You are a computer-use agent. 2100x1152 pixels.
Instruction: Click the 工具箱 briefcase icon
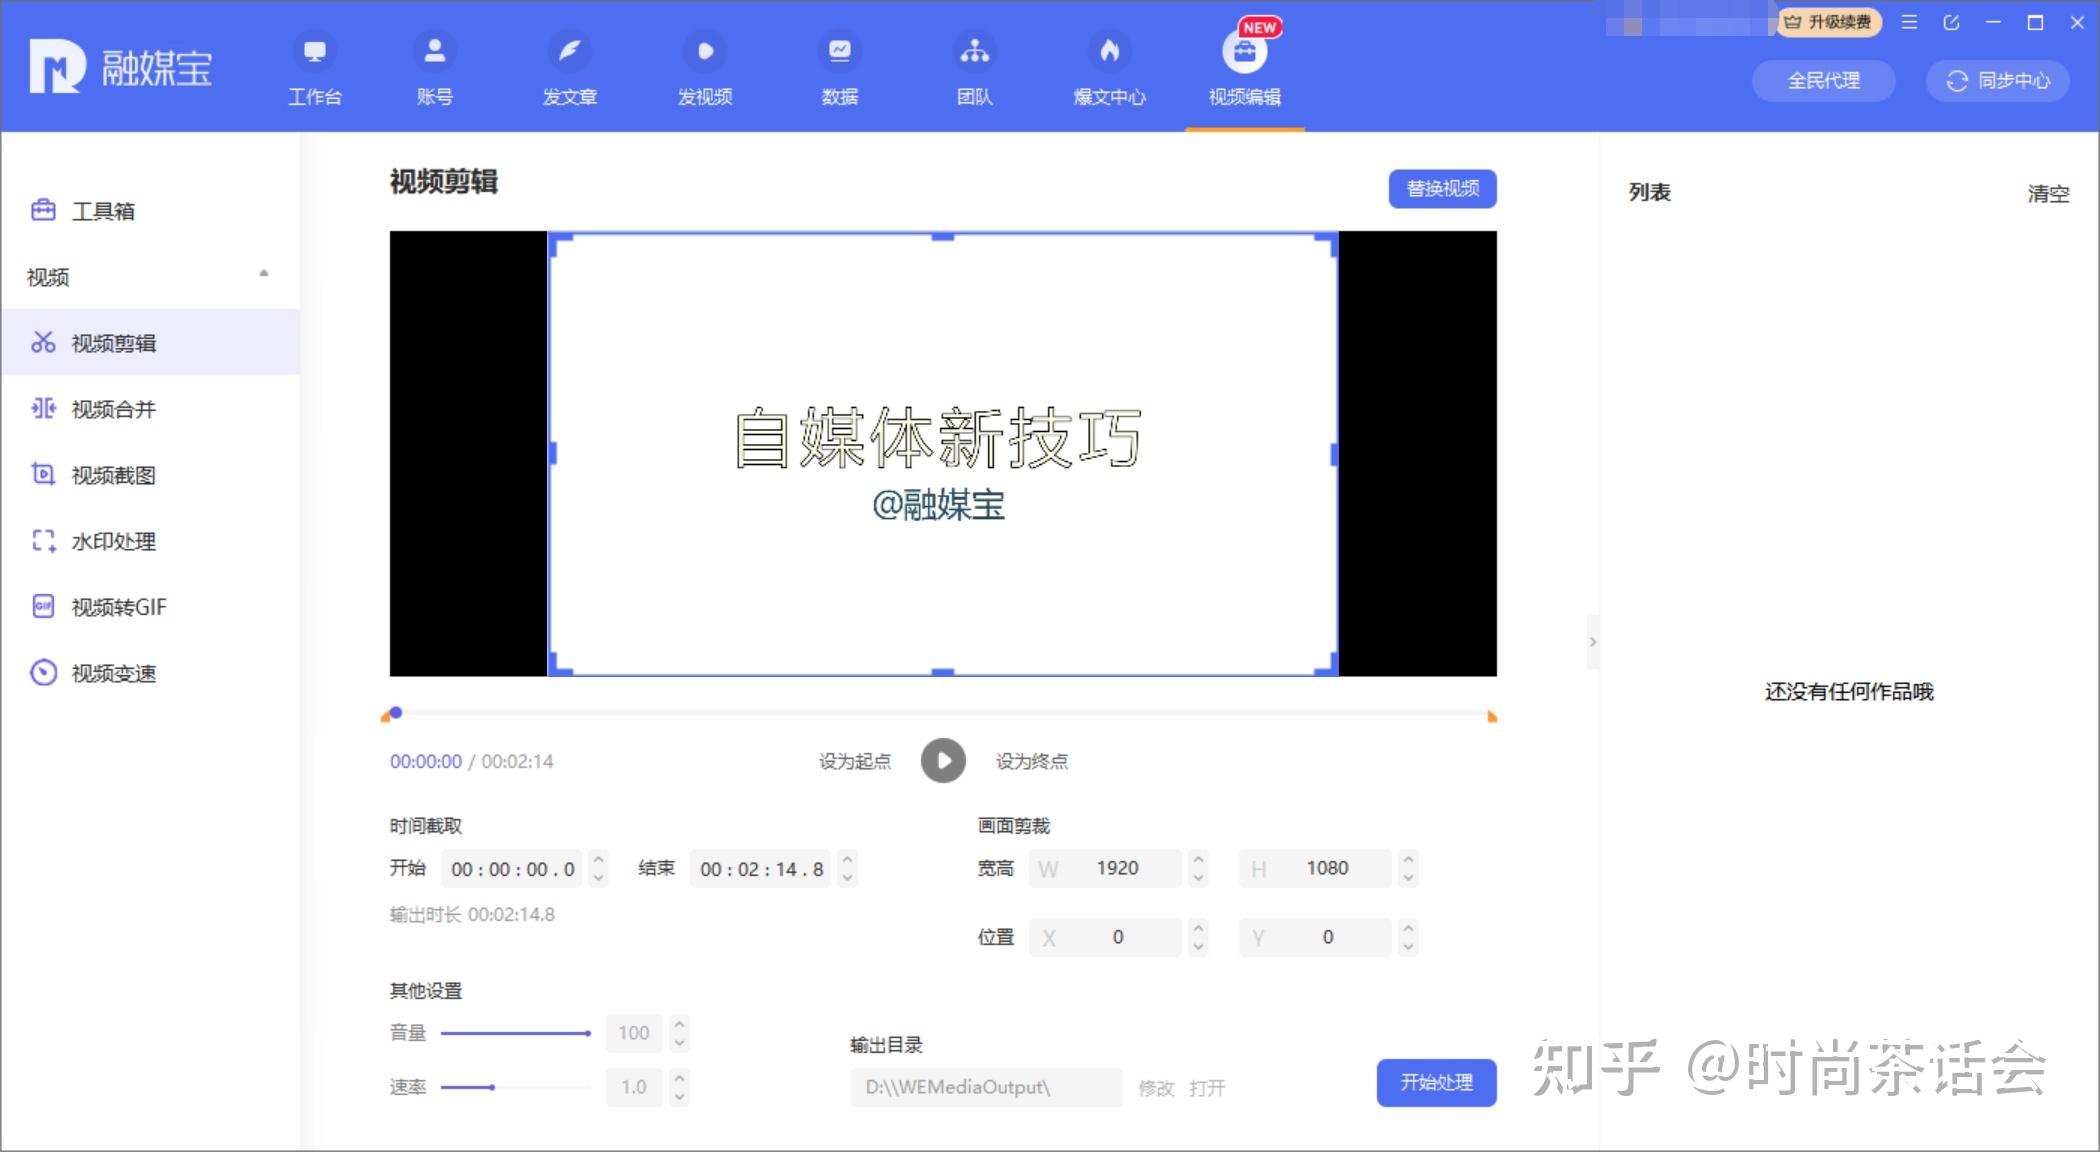43,210
